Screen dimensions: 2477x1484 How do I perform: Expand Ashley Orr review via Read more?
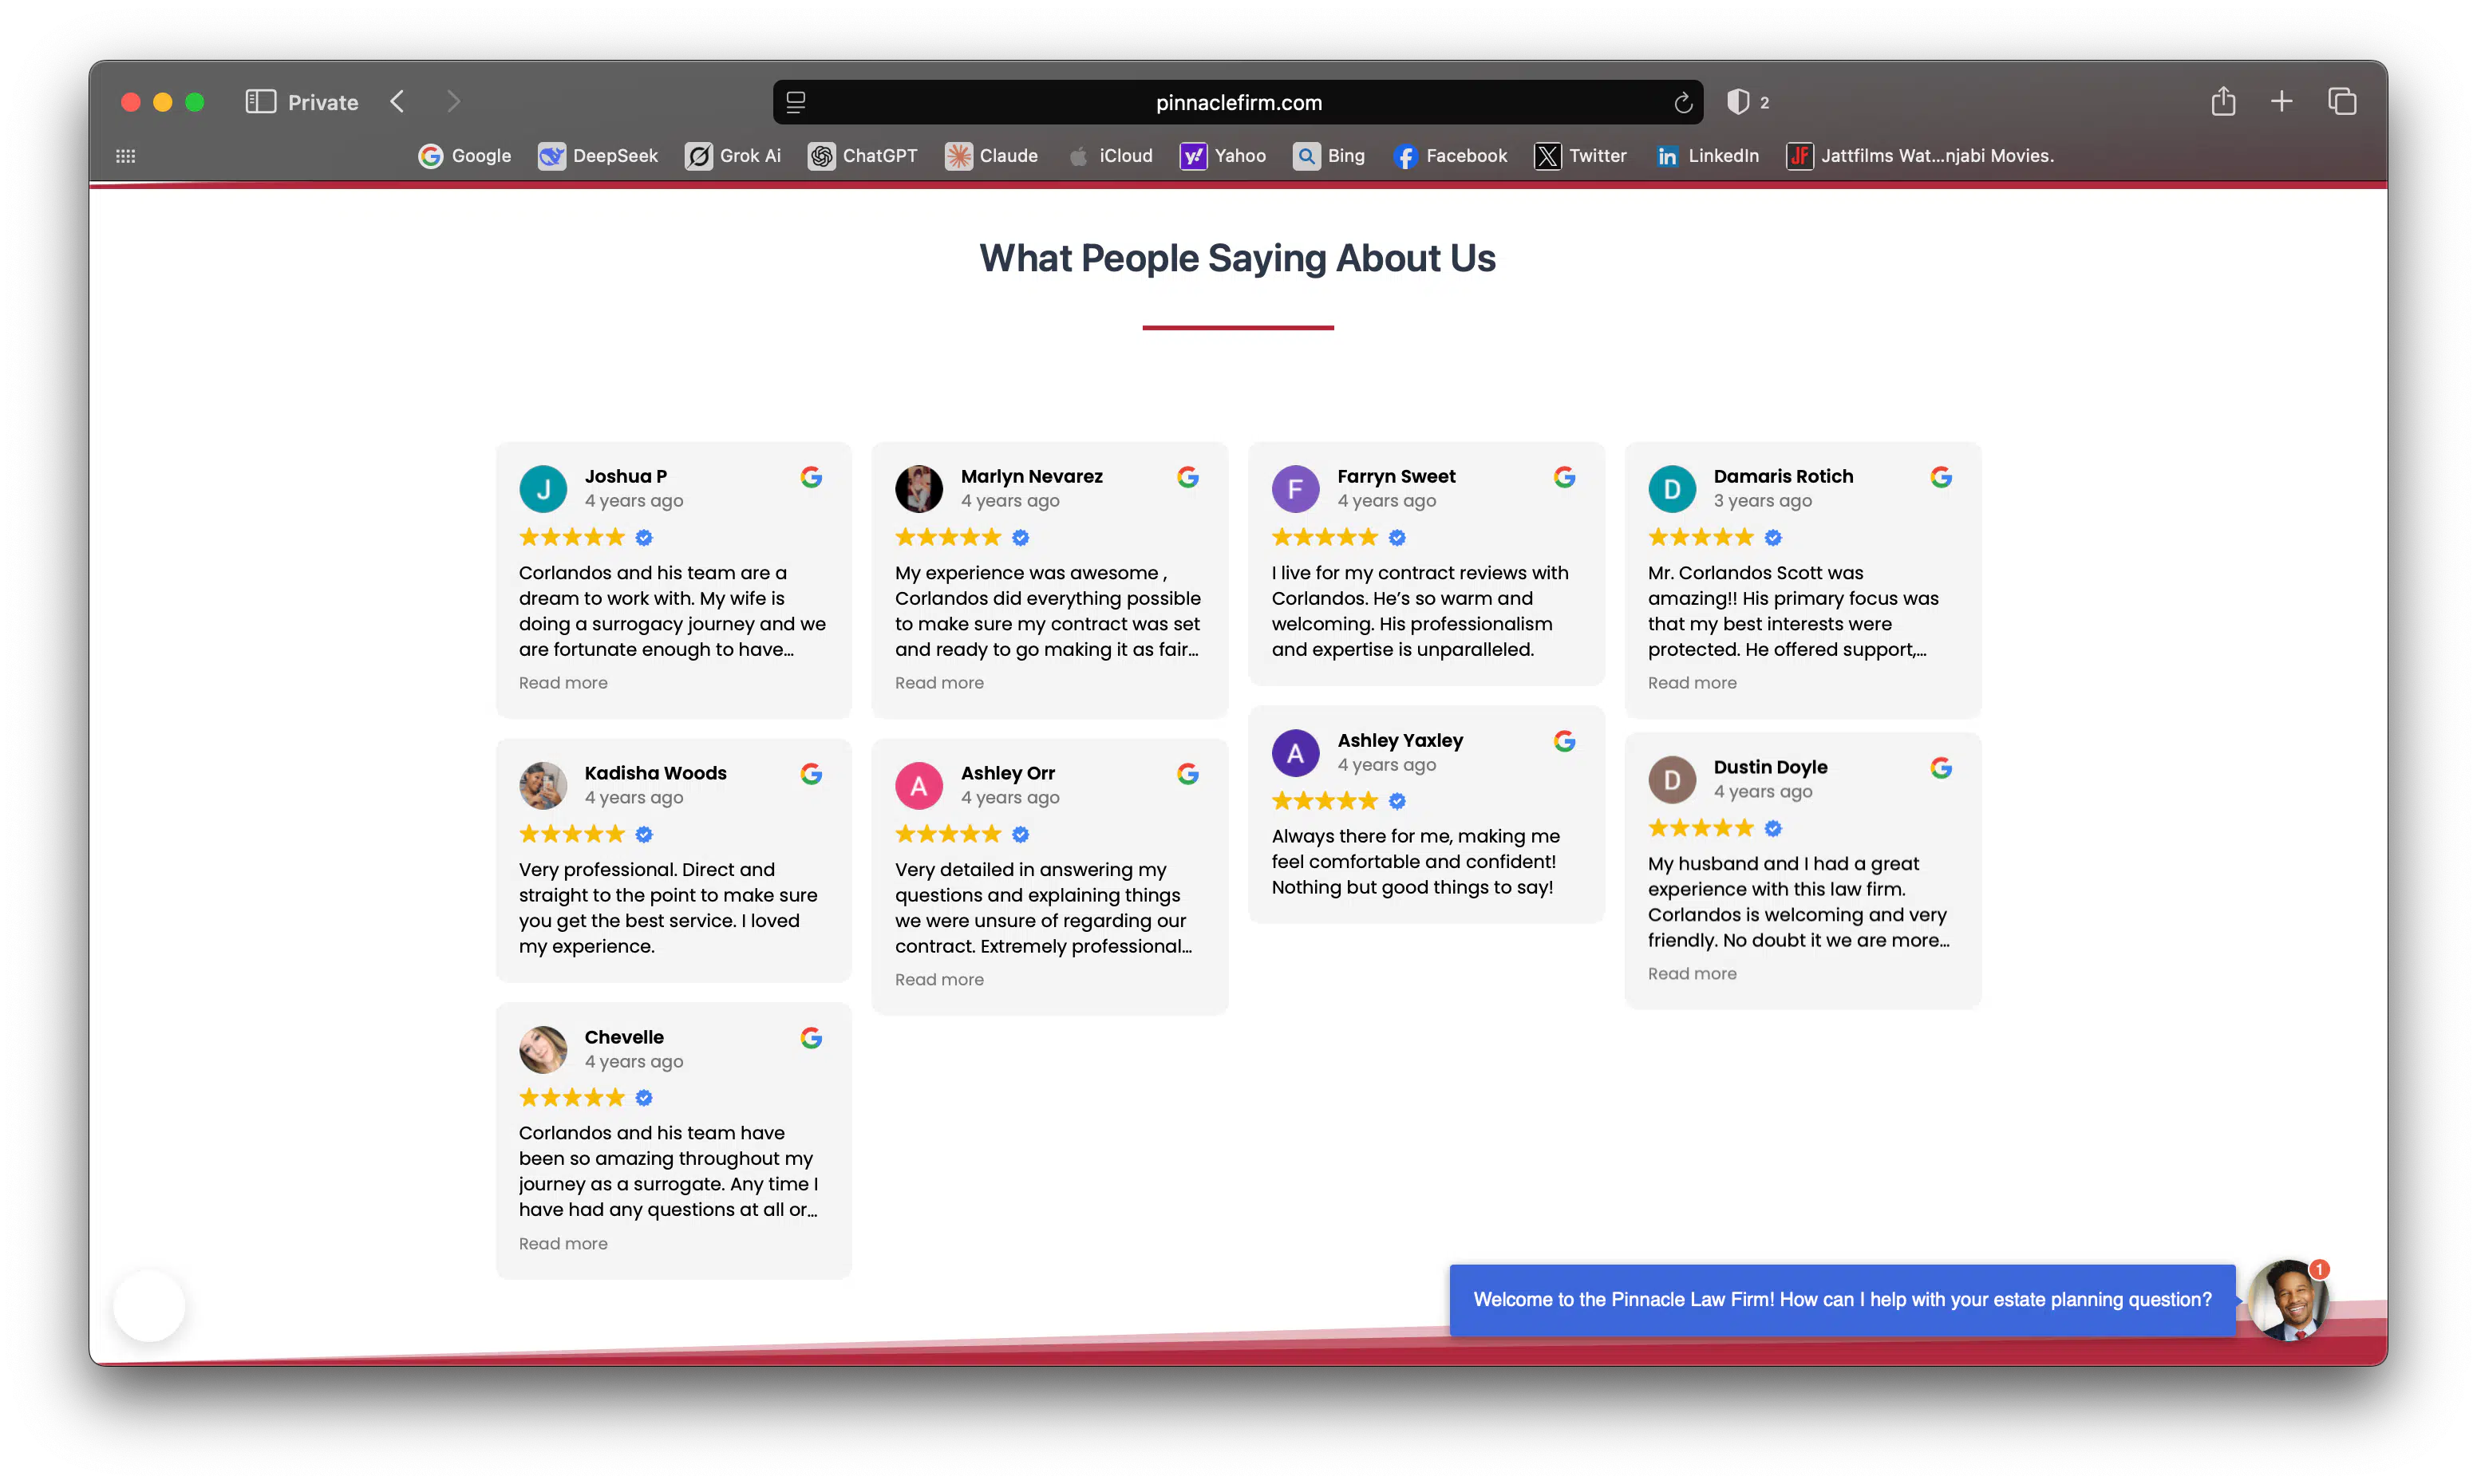click(x=939, y=980)
